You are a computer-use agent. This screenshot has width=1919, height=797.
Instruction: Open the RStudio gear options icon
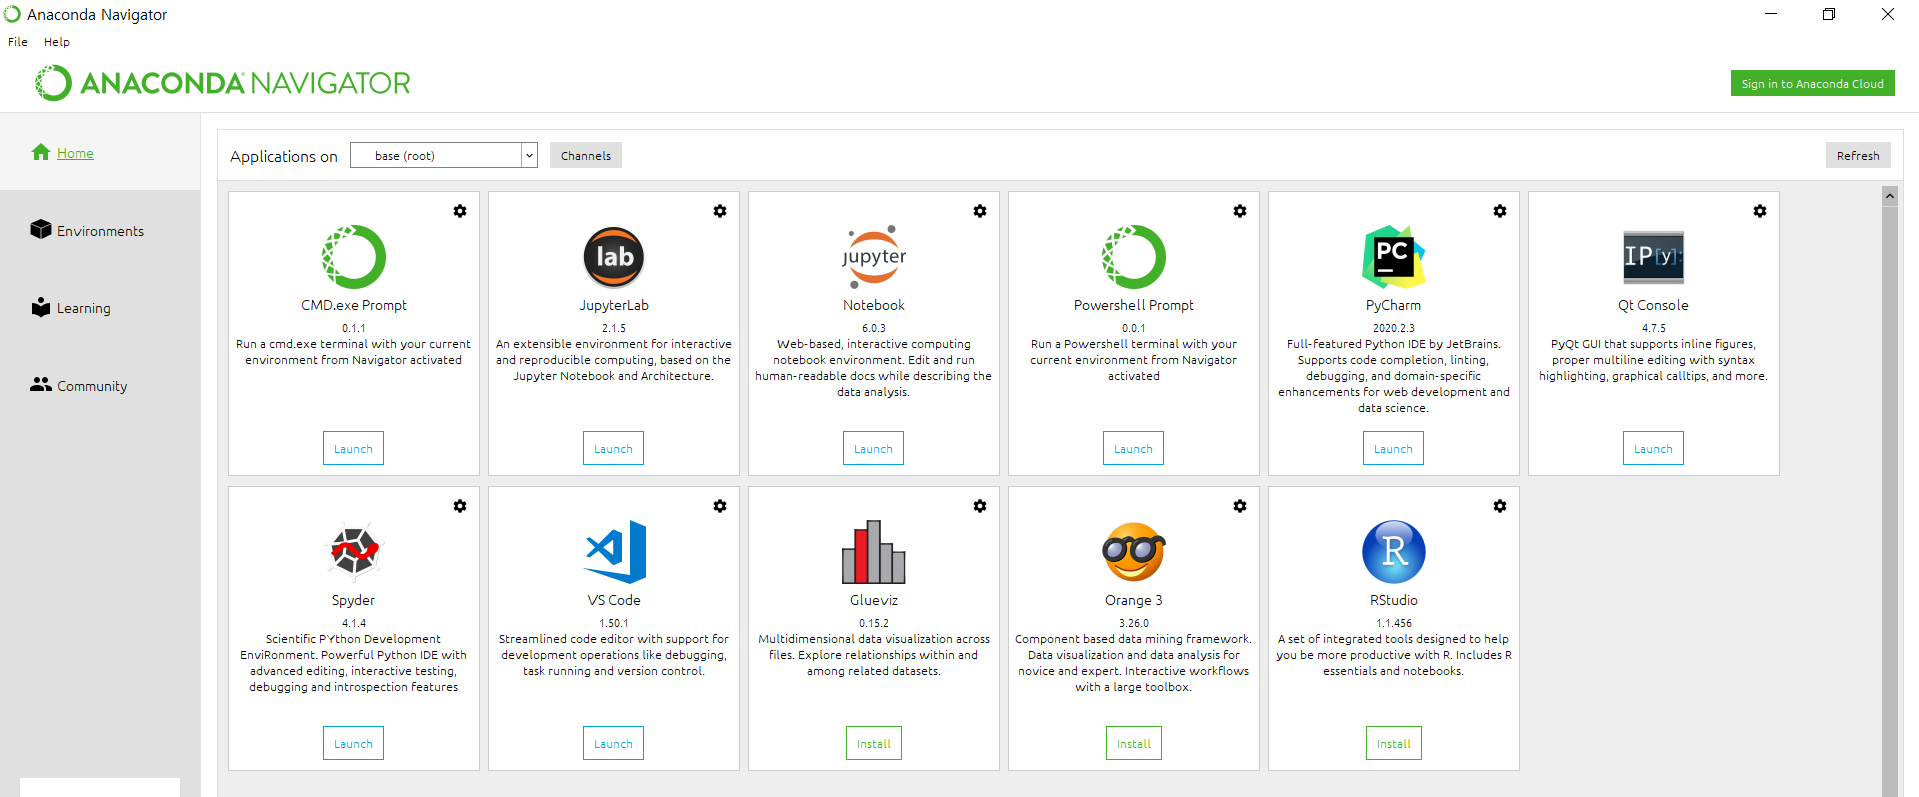(x=1500, y=506)
